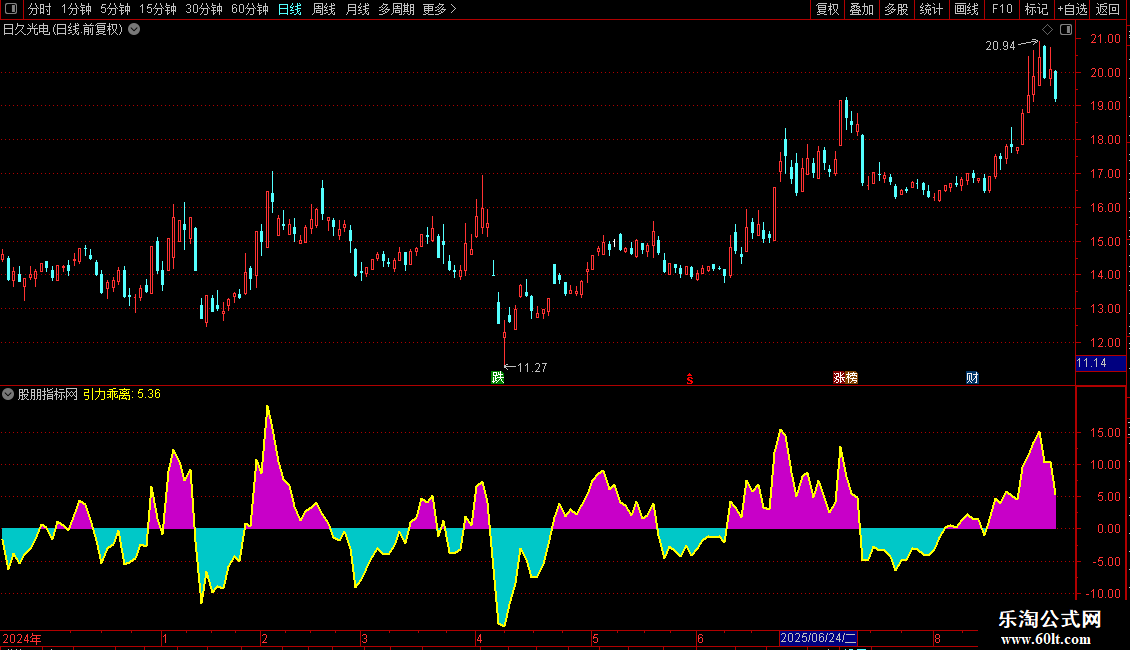Click the 标记 mark button

[x=1036, y=9]
